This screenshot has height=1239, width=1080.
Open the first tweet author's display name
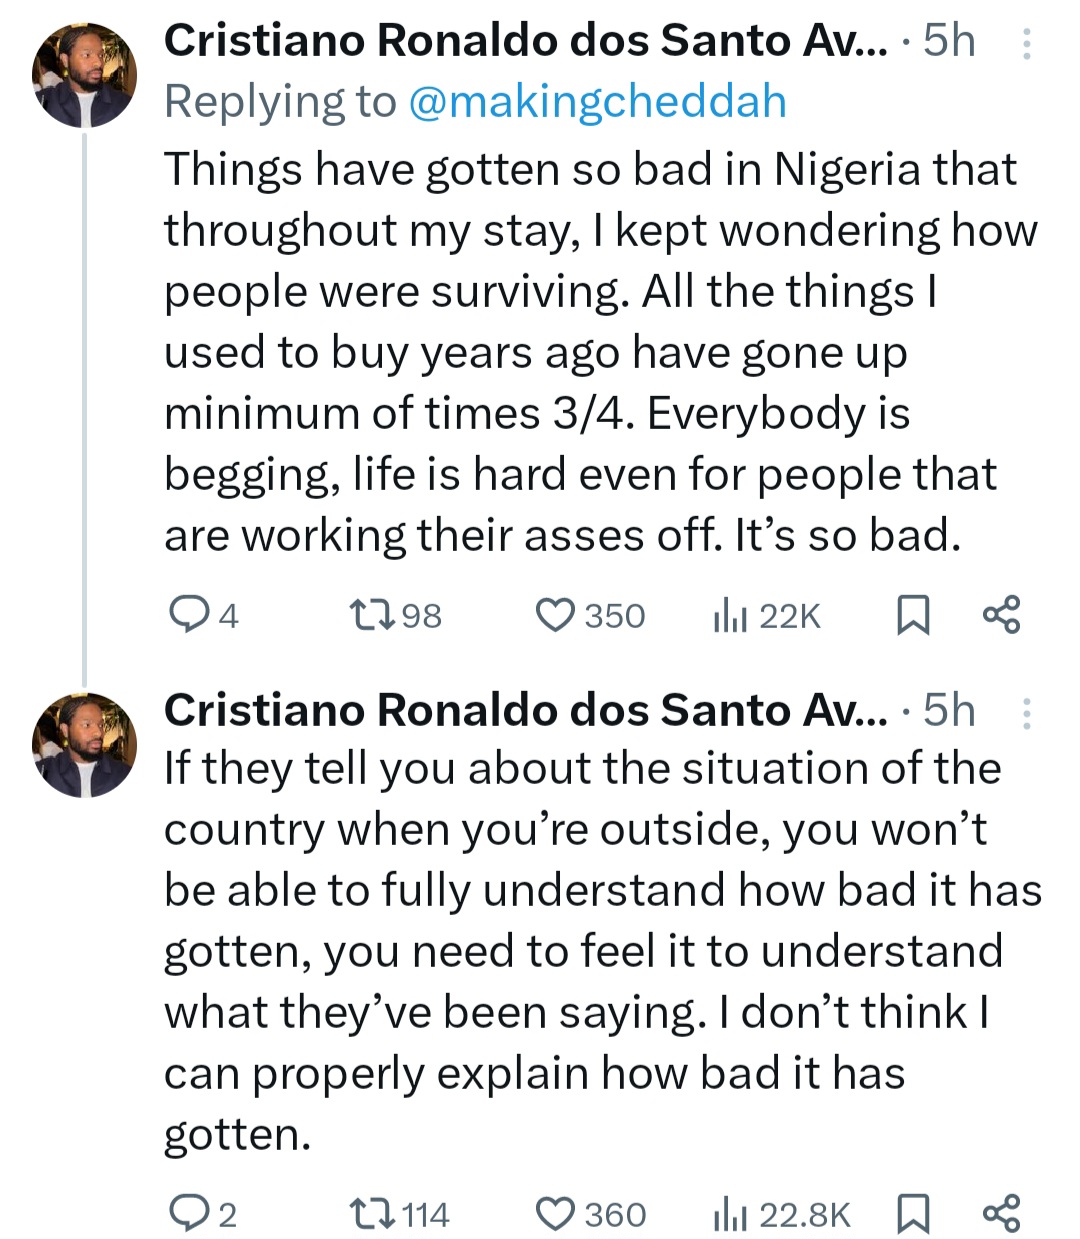[525, 42]
